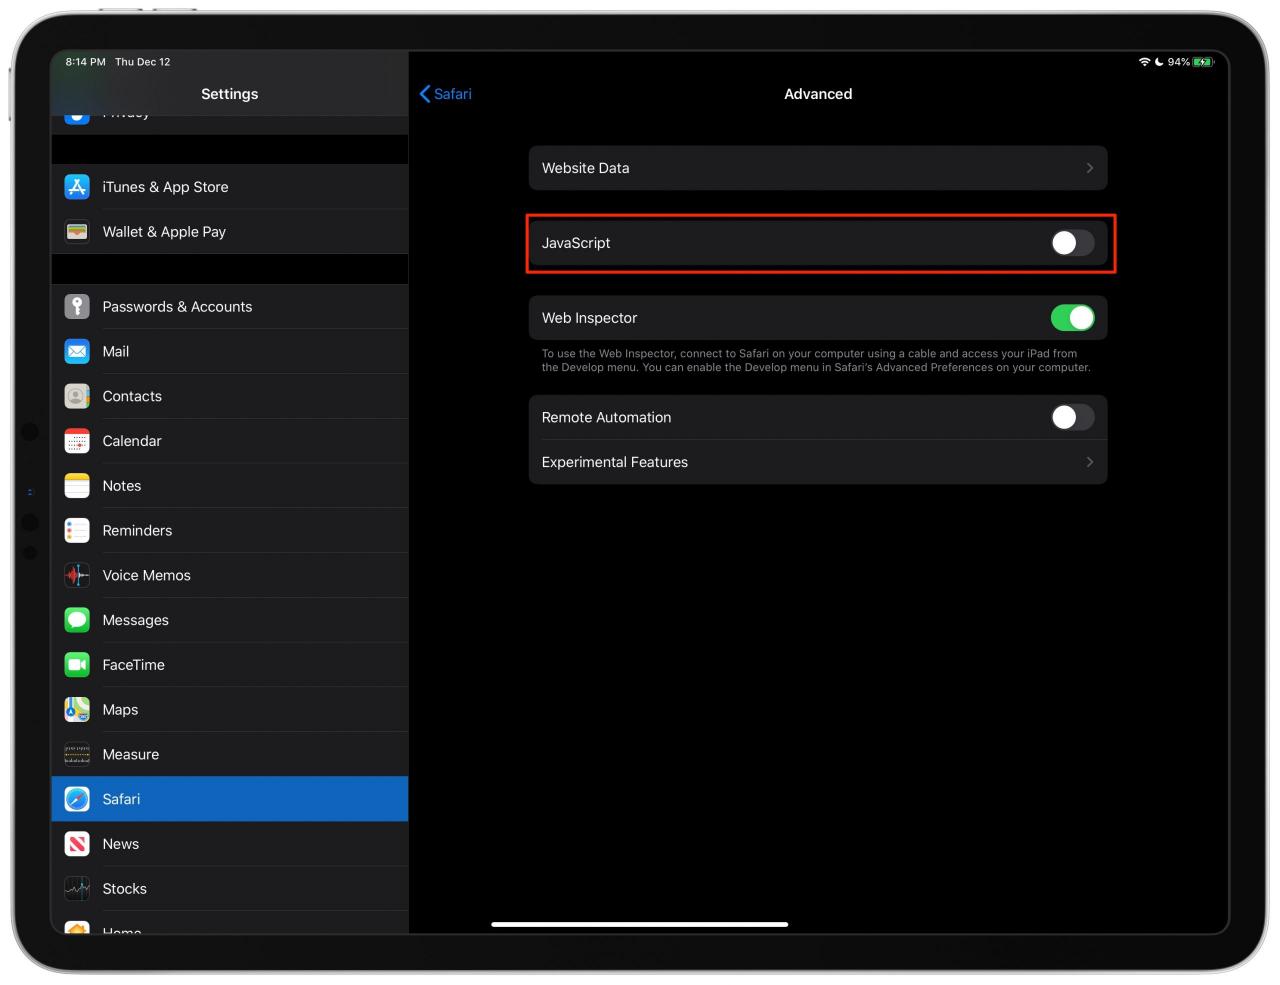
Task: Tap the Stocks chart icon
Action: click(77, 889)
